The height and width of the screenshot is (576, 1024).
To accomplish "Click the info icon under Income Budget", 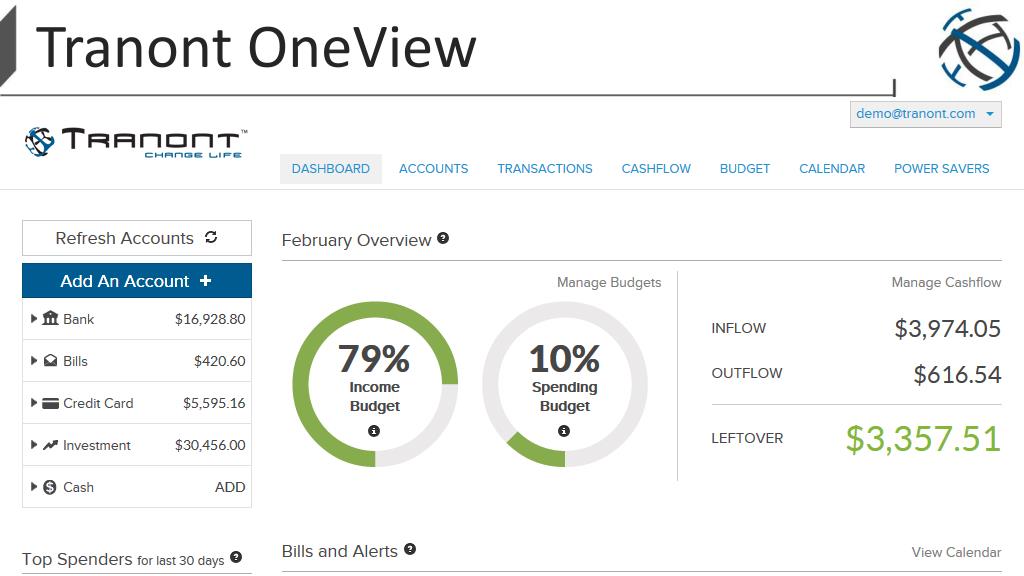I will pyautogui.click(x=374, y=430).
